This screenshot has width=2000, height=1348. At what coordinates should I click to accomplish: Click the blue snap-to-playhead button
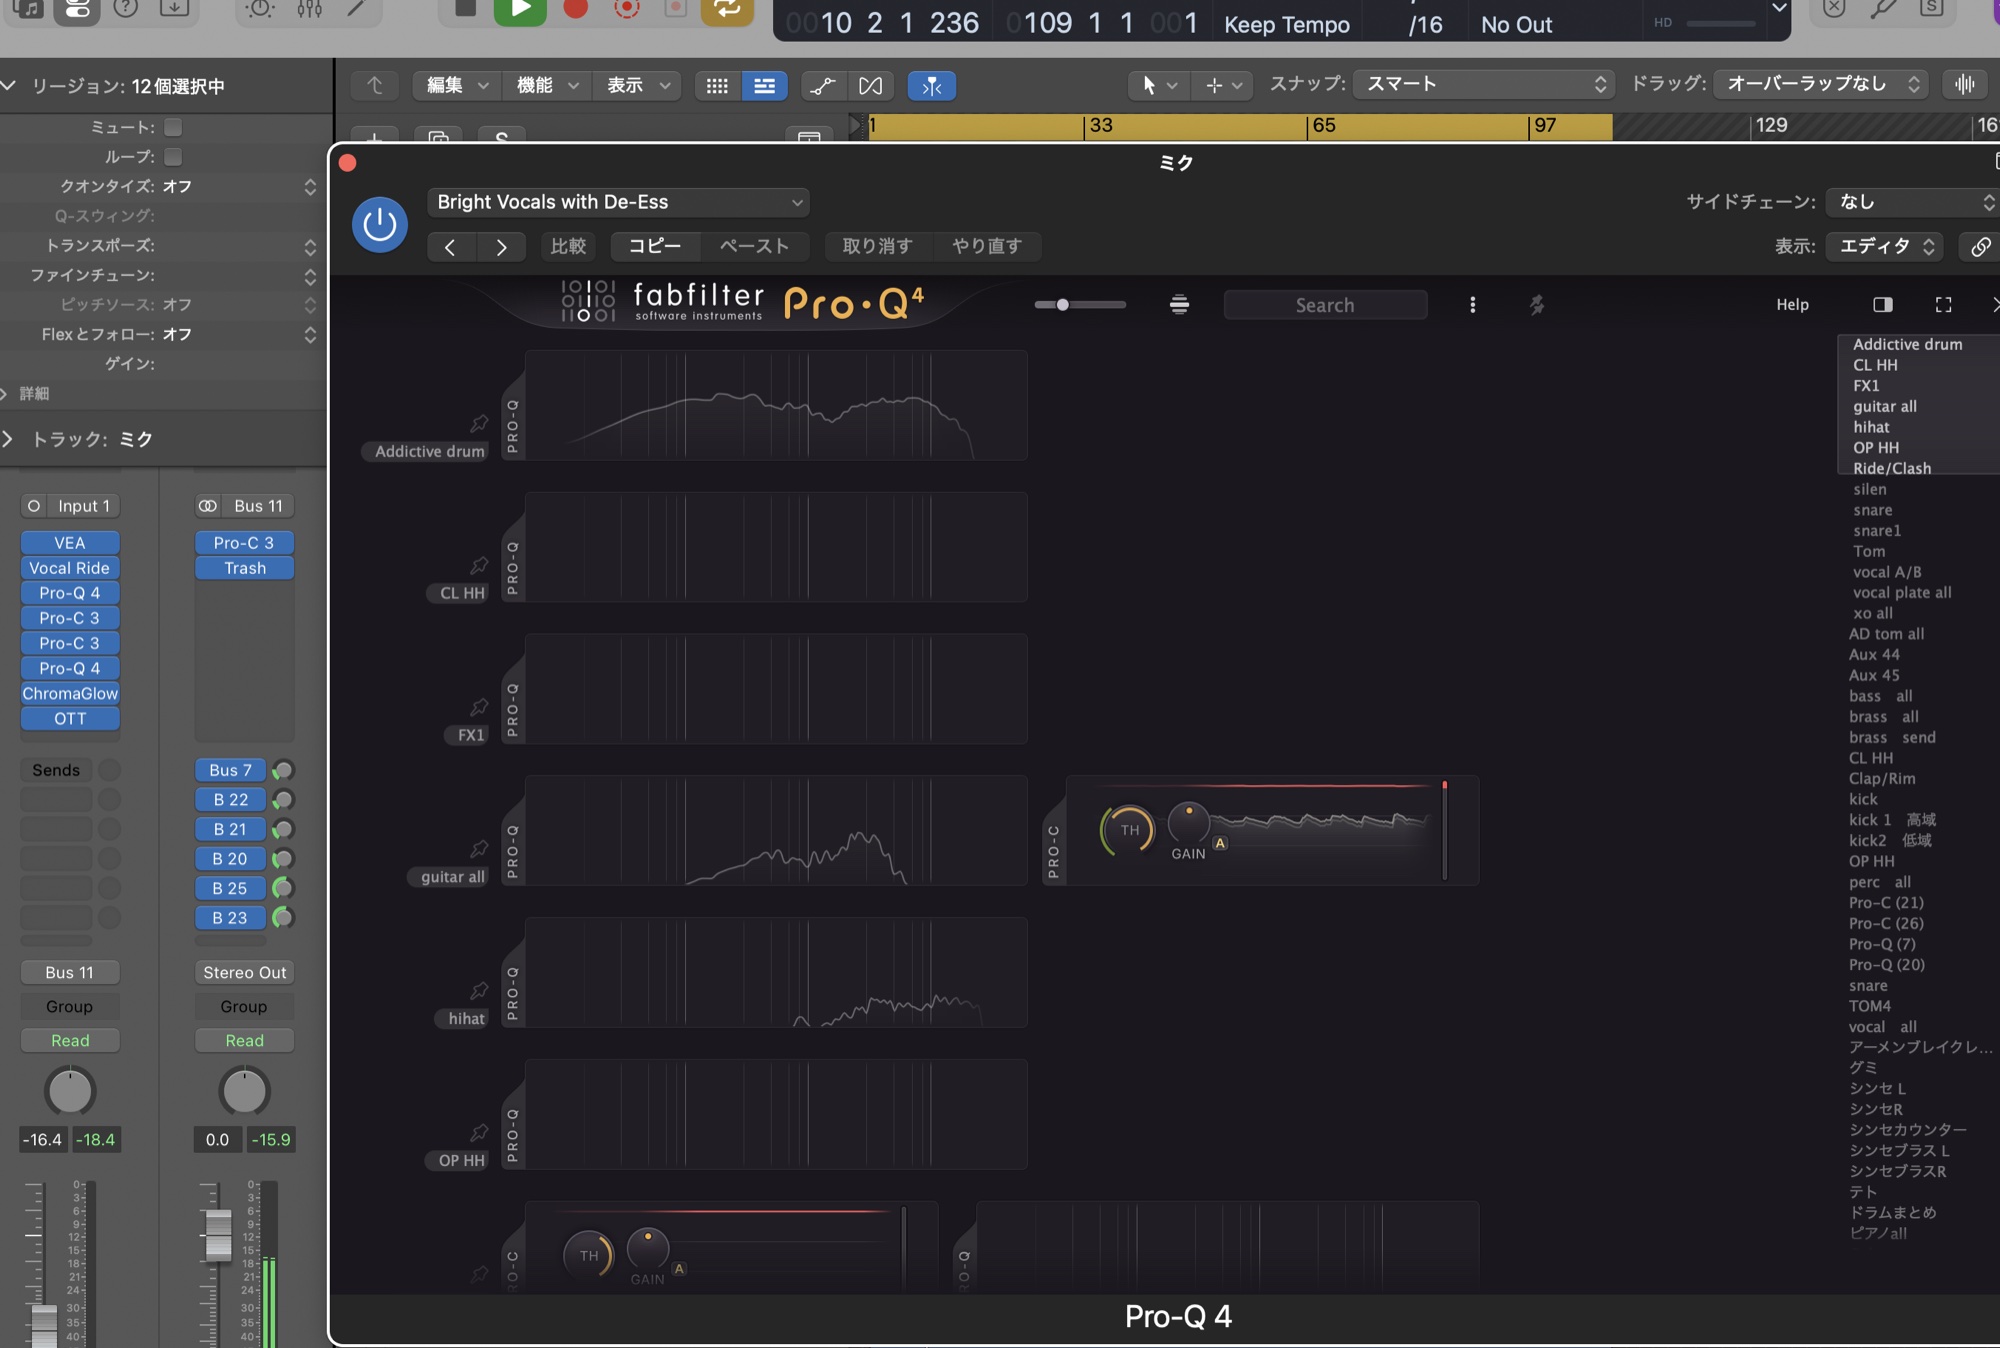[932, 86]
